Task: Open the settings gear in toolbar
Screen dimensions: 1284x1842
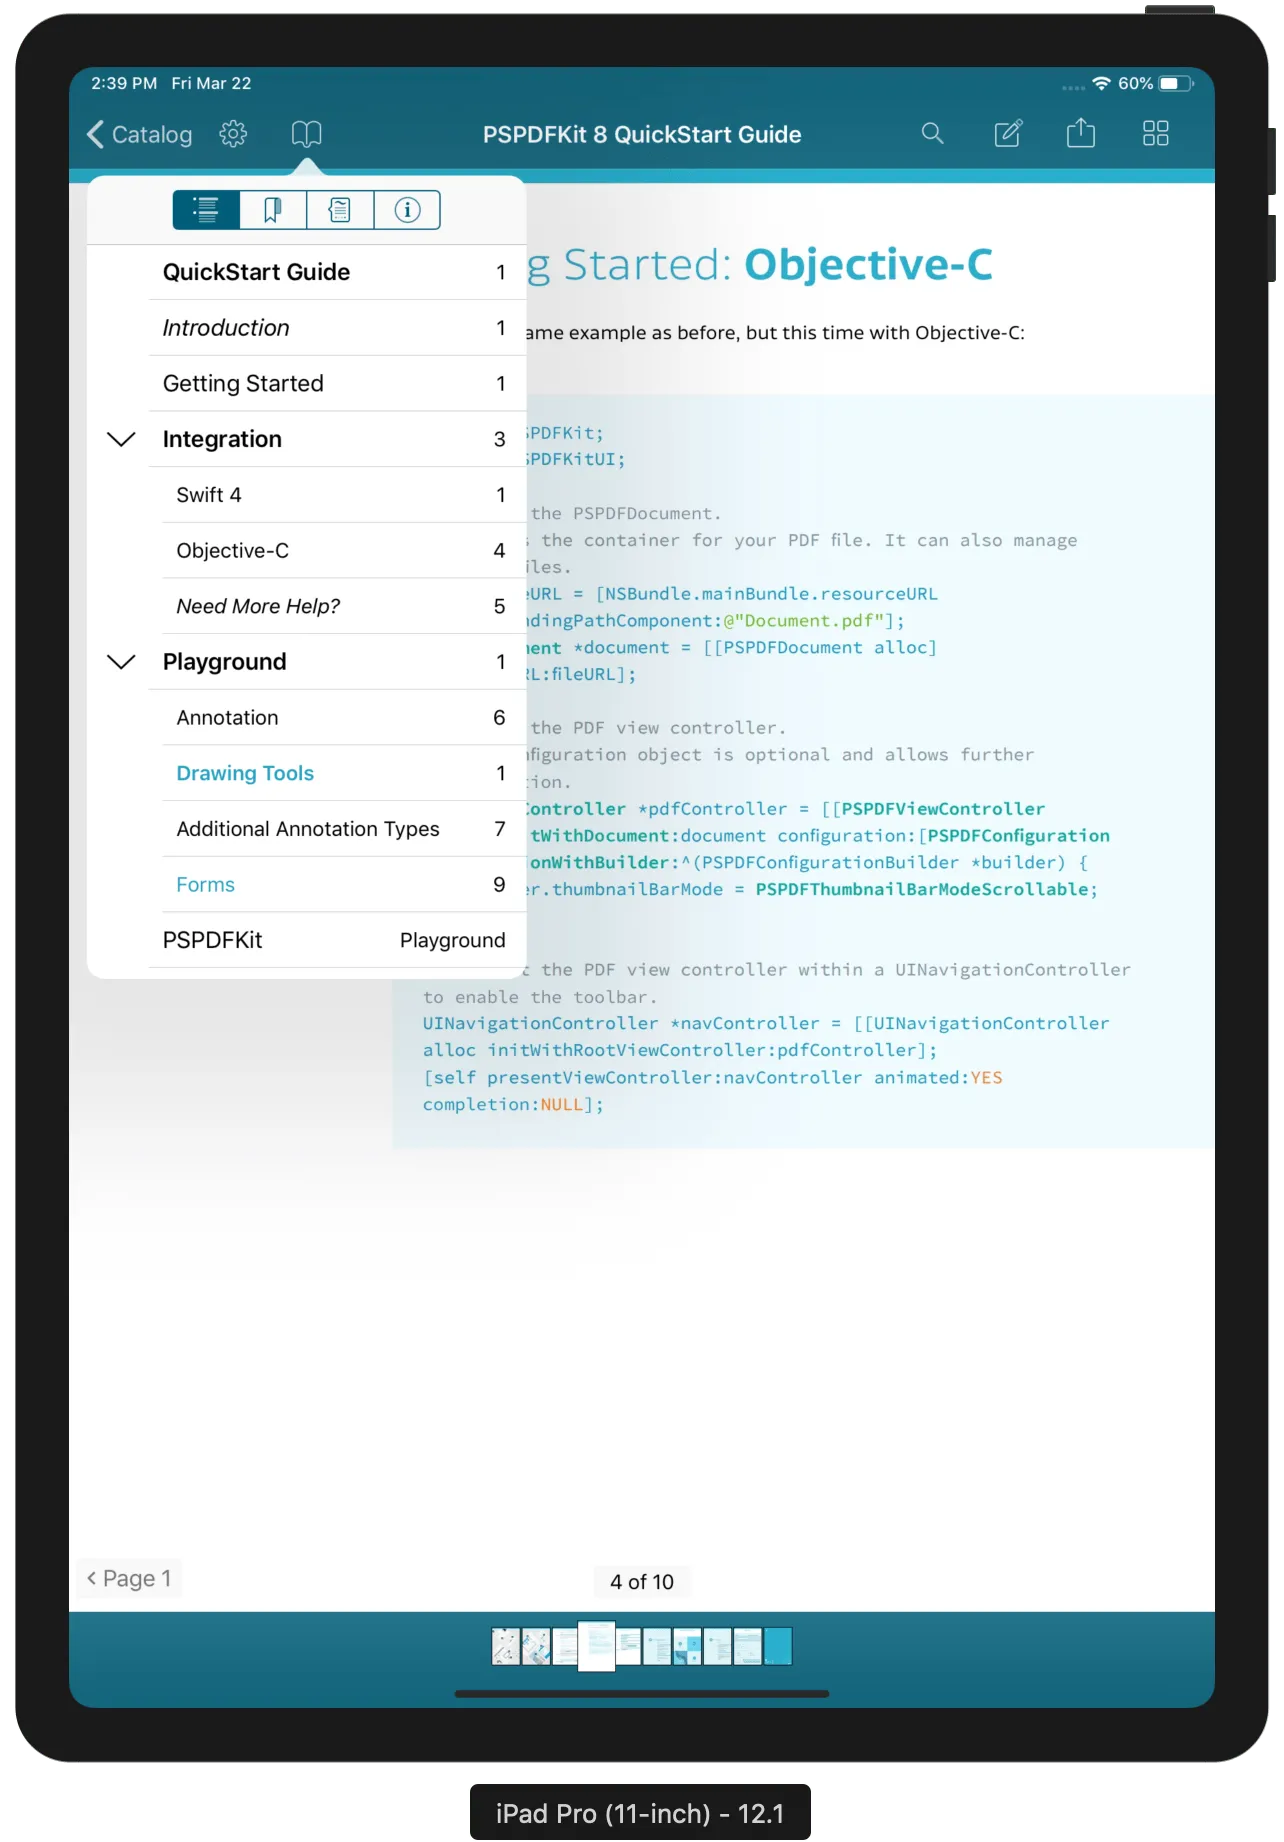Action: 233,134
